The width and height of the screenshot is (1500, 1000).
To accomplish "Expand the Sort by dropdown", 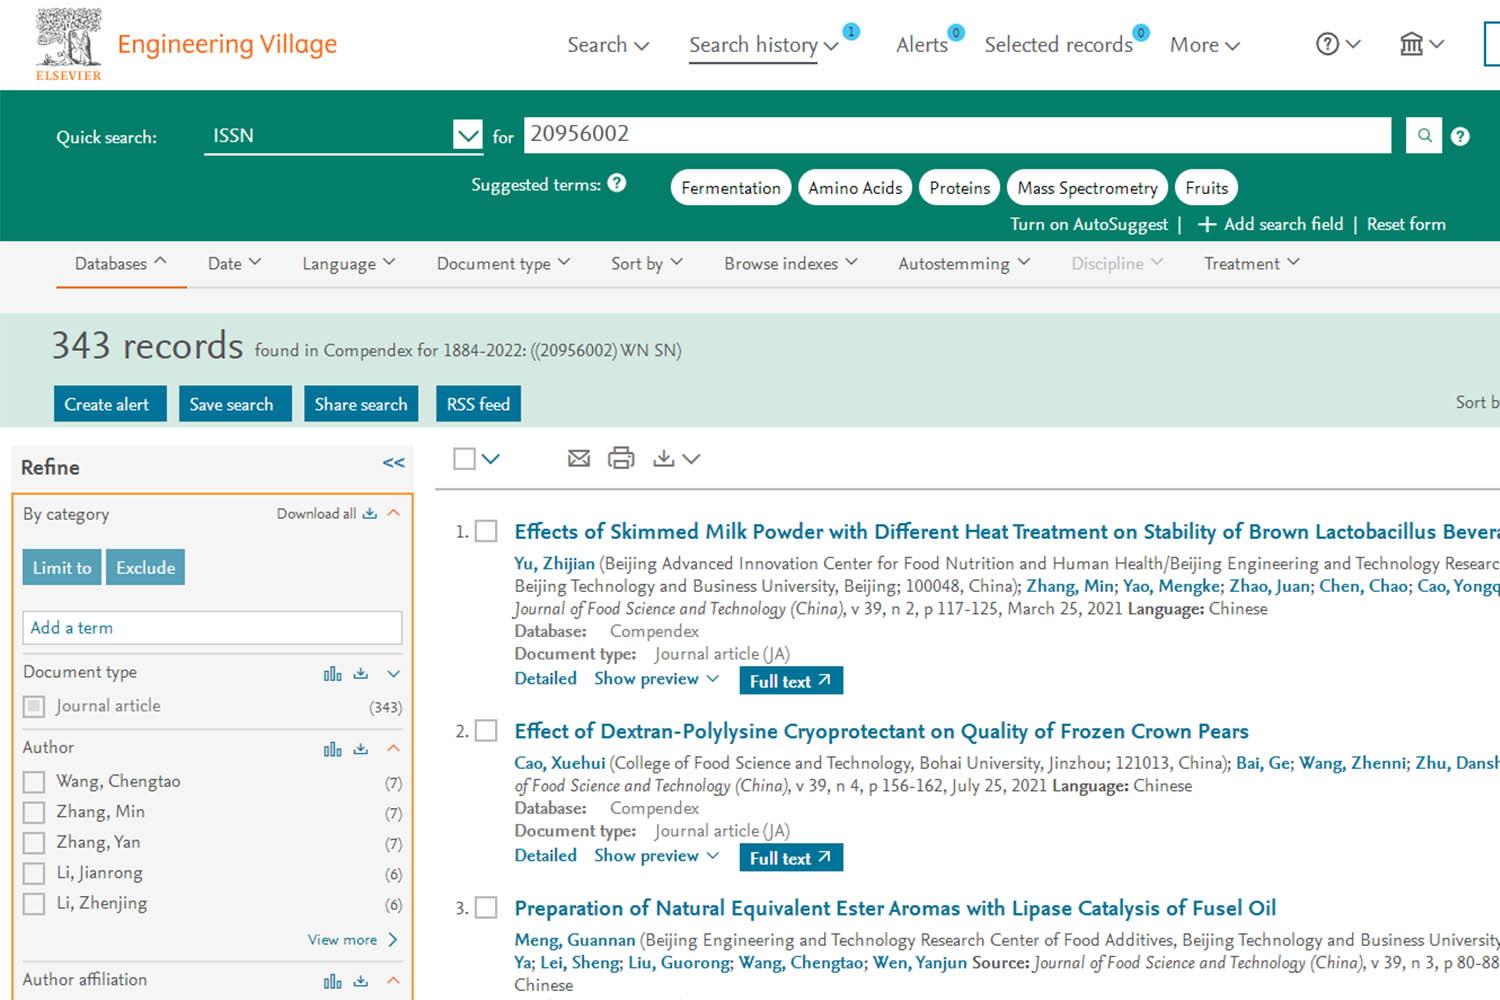I will pos(647,263).
